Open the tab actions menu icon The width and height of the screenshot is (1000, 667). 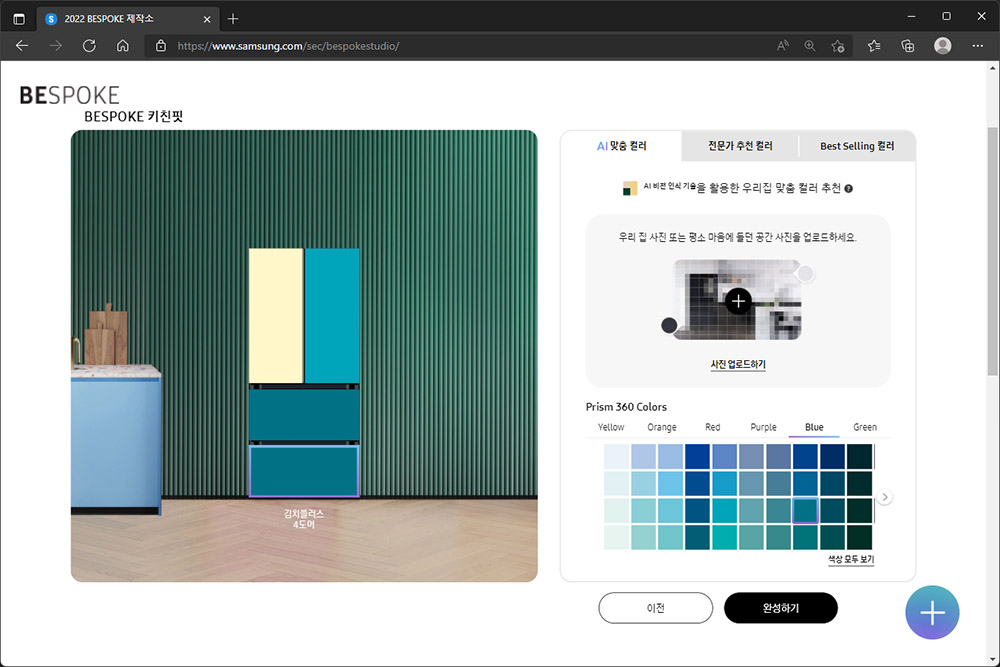[19, 19]
